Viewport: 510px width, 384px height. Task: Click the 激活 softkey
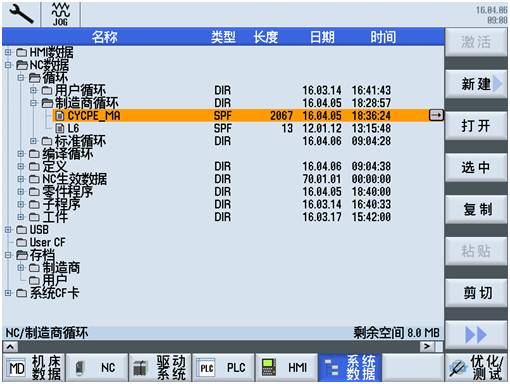476,42
